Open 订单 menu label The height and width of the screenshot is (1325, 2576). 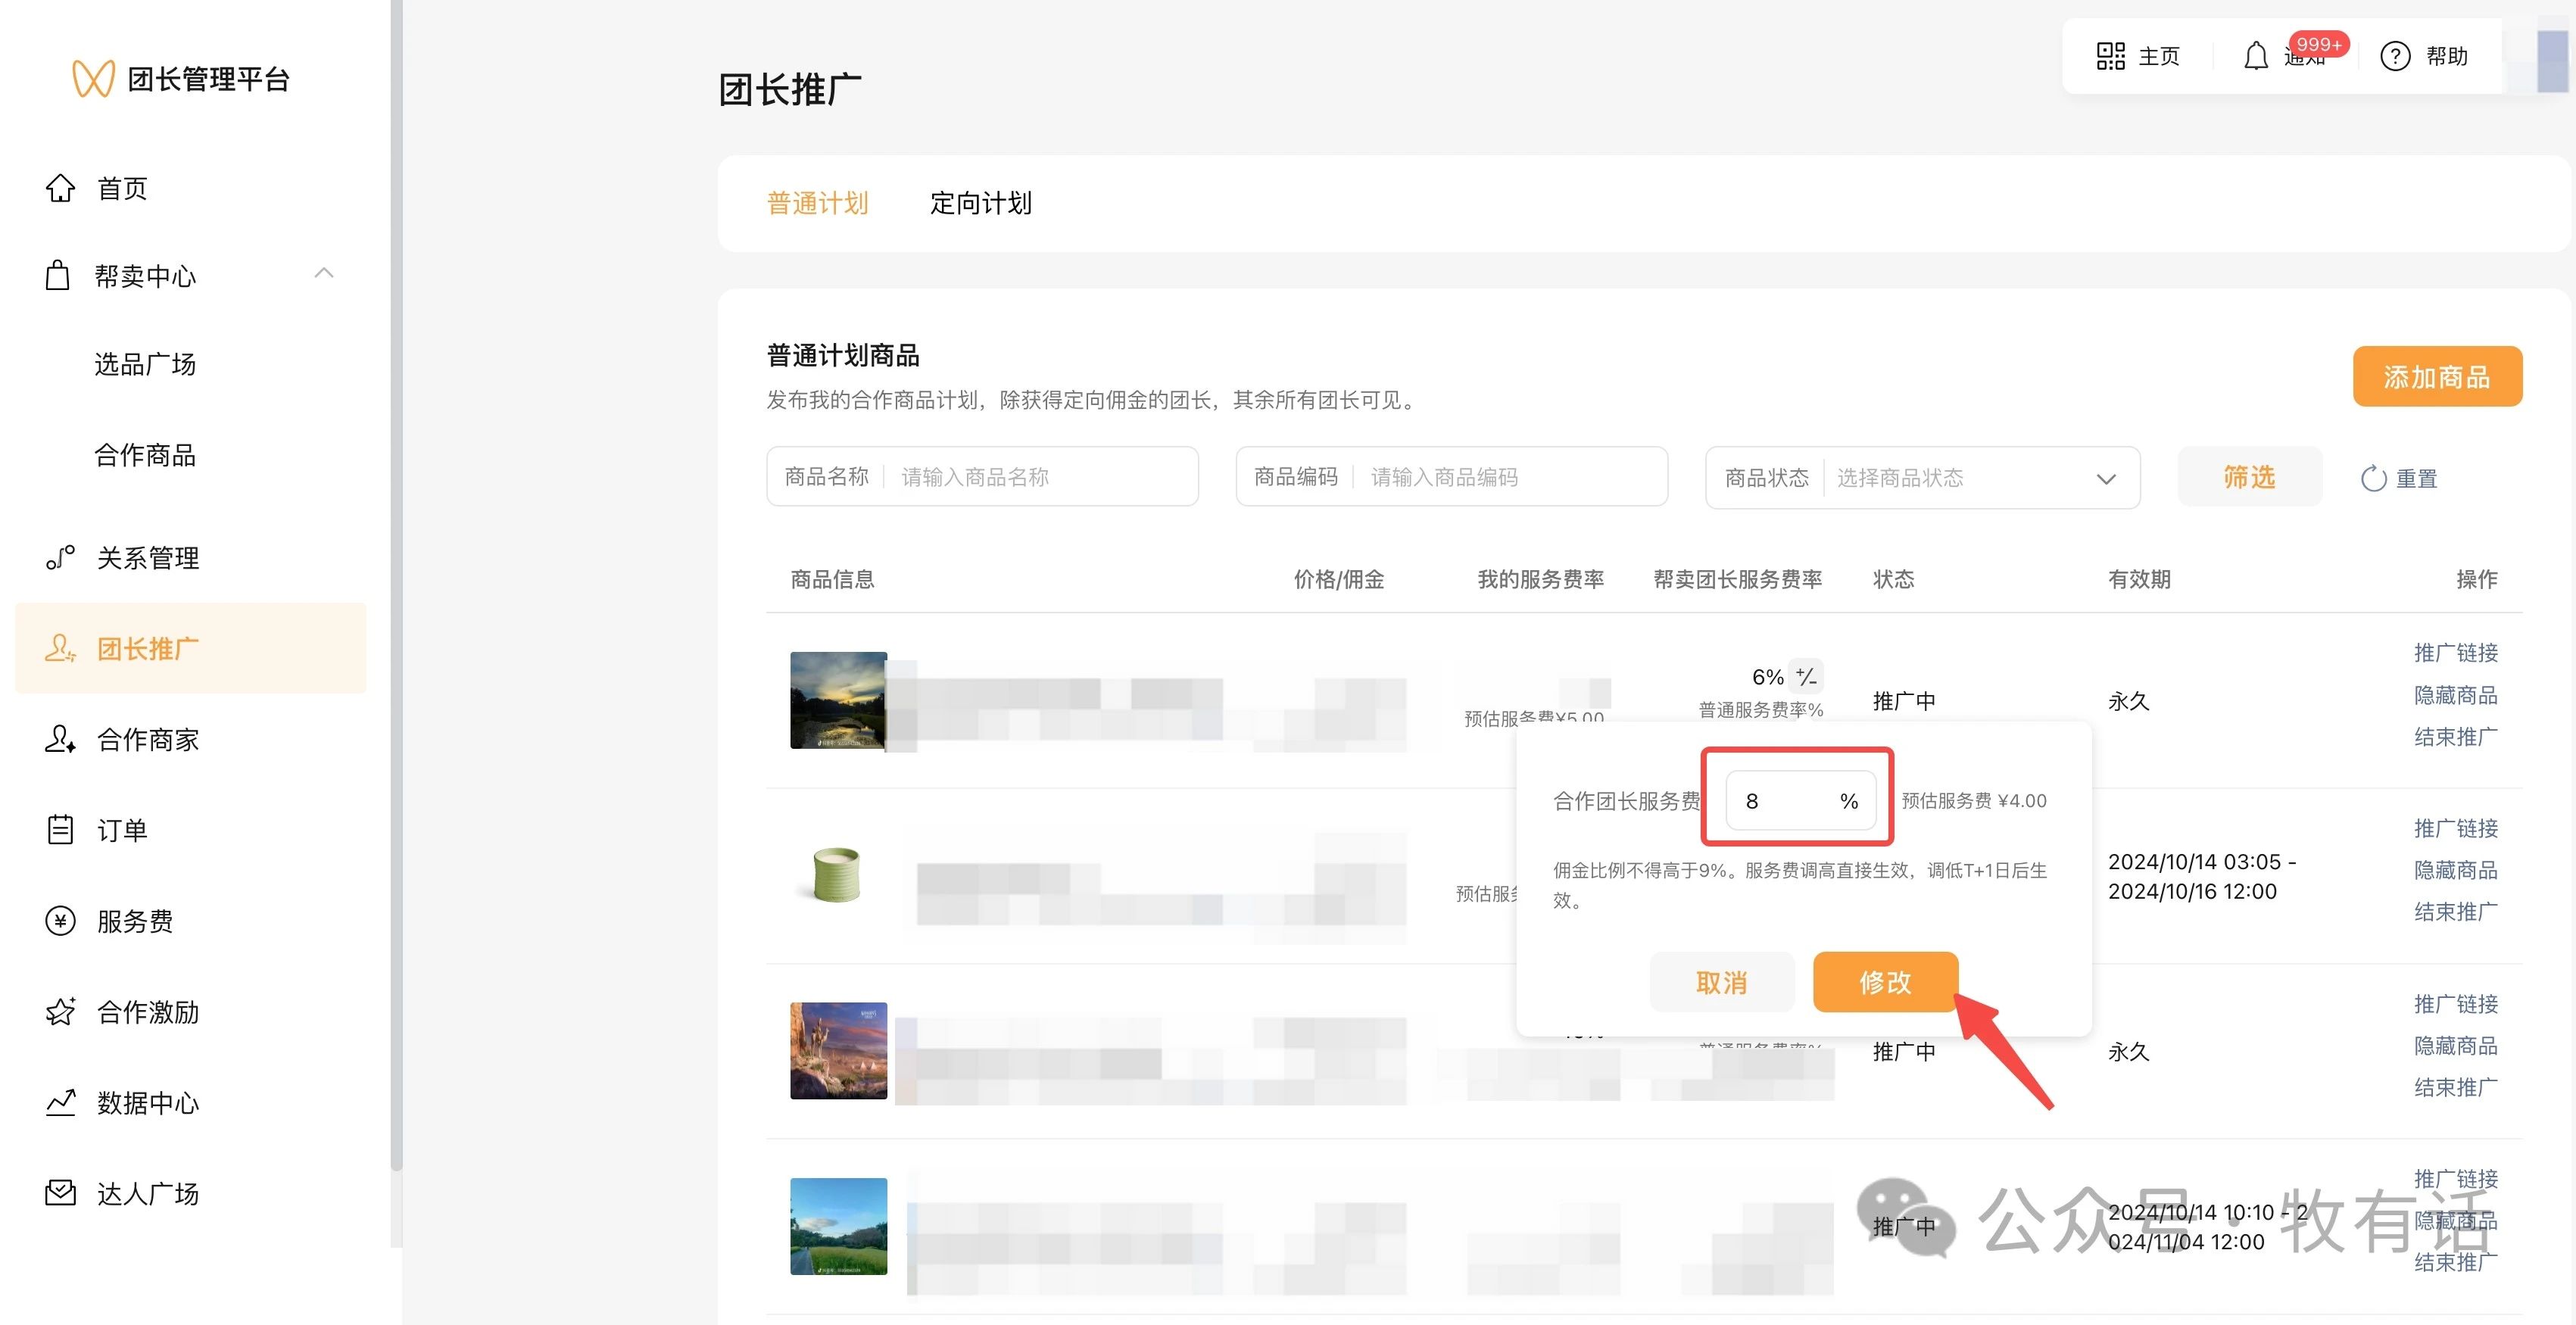pos(122,830)
